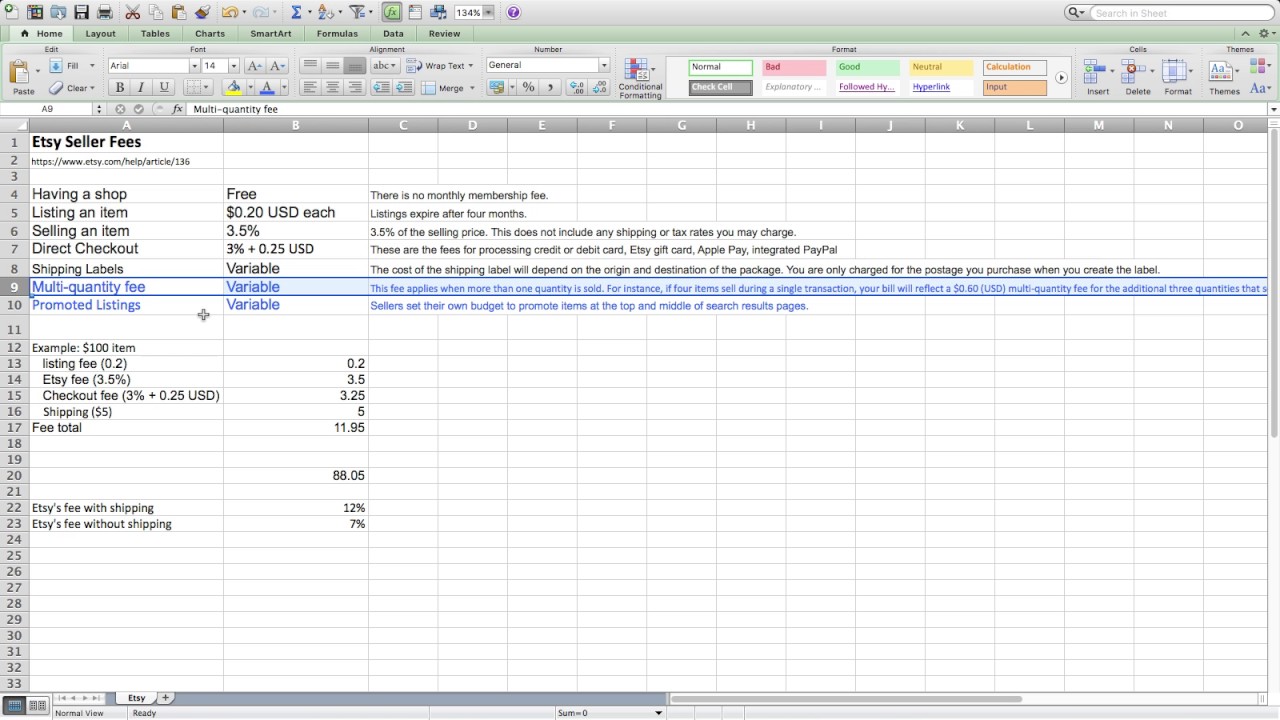Open font name dropdown Arial
1280x720 pixels.
tap(194, 66)
